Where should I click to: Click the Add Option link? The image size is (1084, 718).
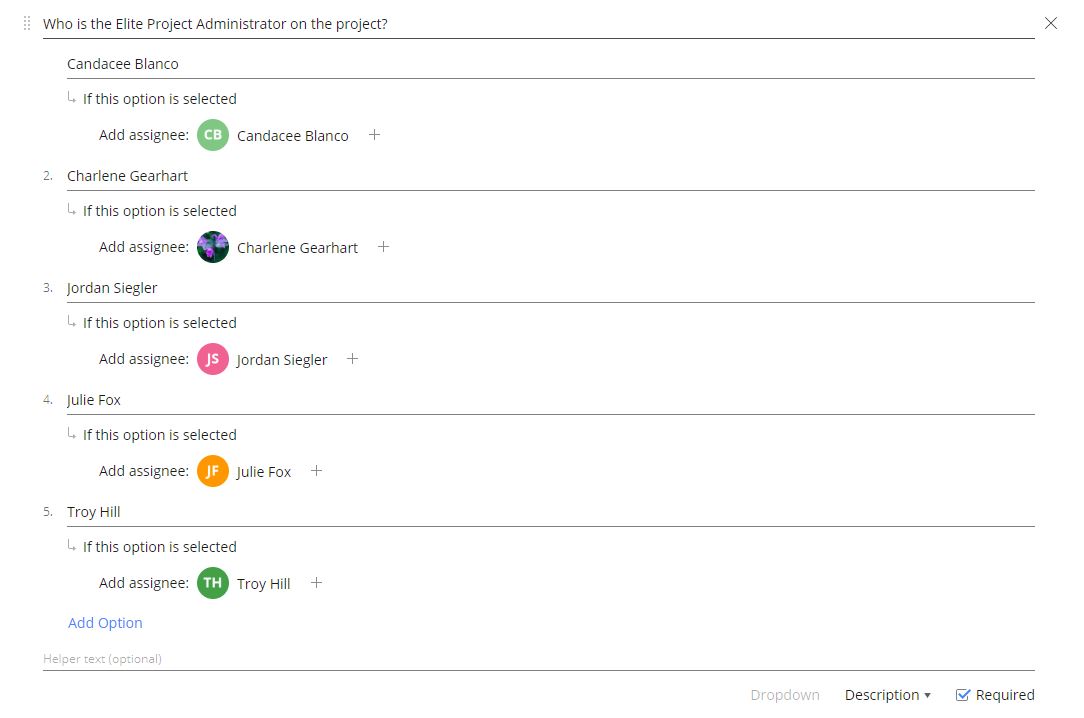[105, 623]
